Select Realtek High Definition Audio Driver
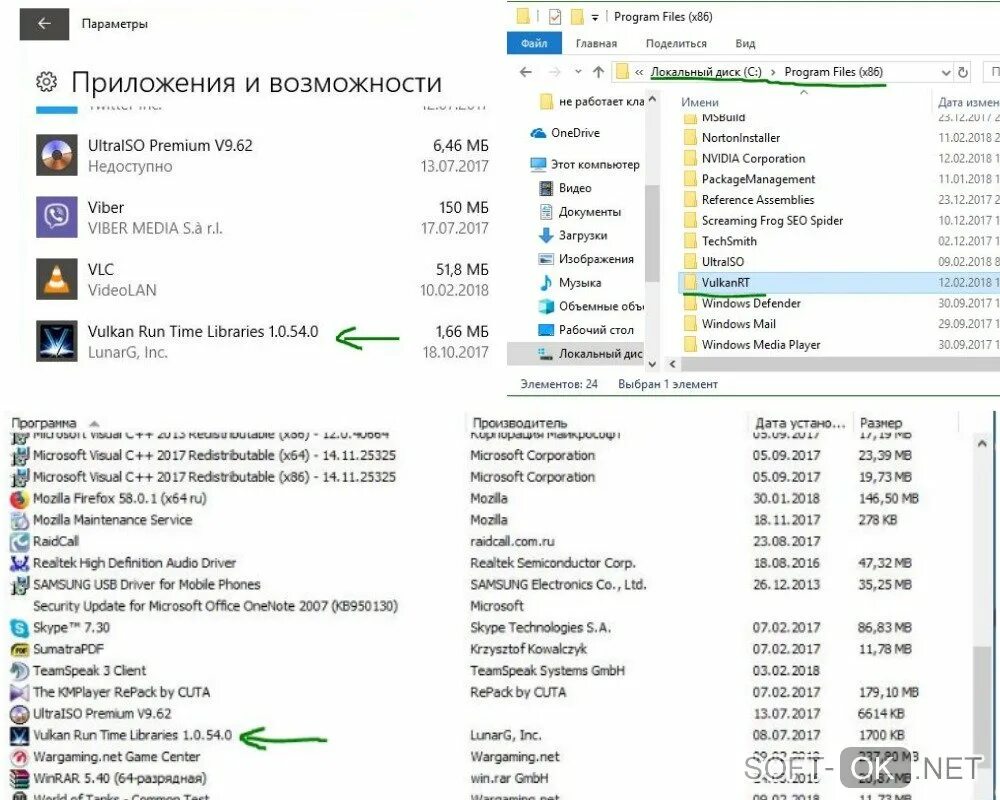The height and width of the screenshot is (800, 1000). (x=123, y=563)
